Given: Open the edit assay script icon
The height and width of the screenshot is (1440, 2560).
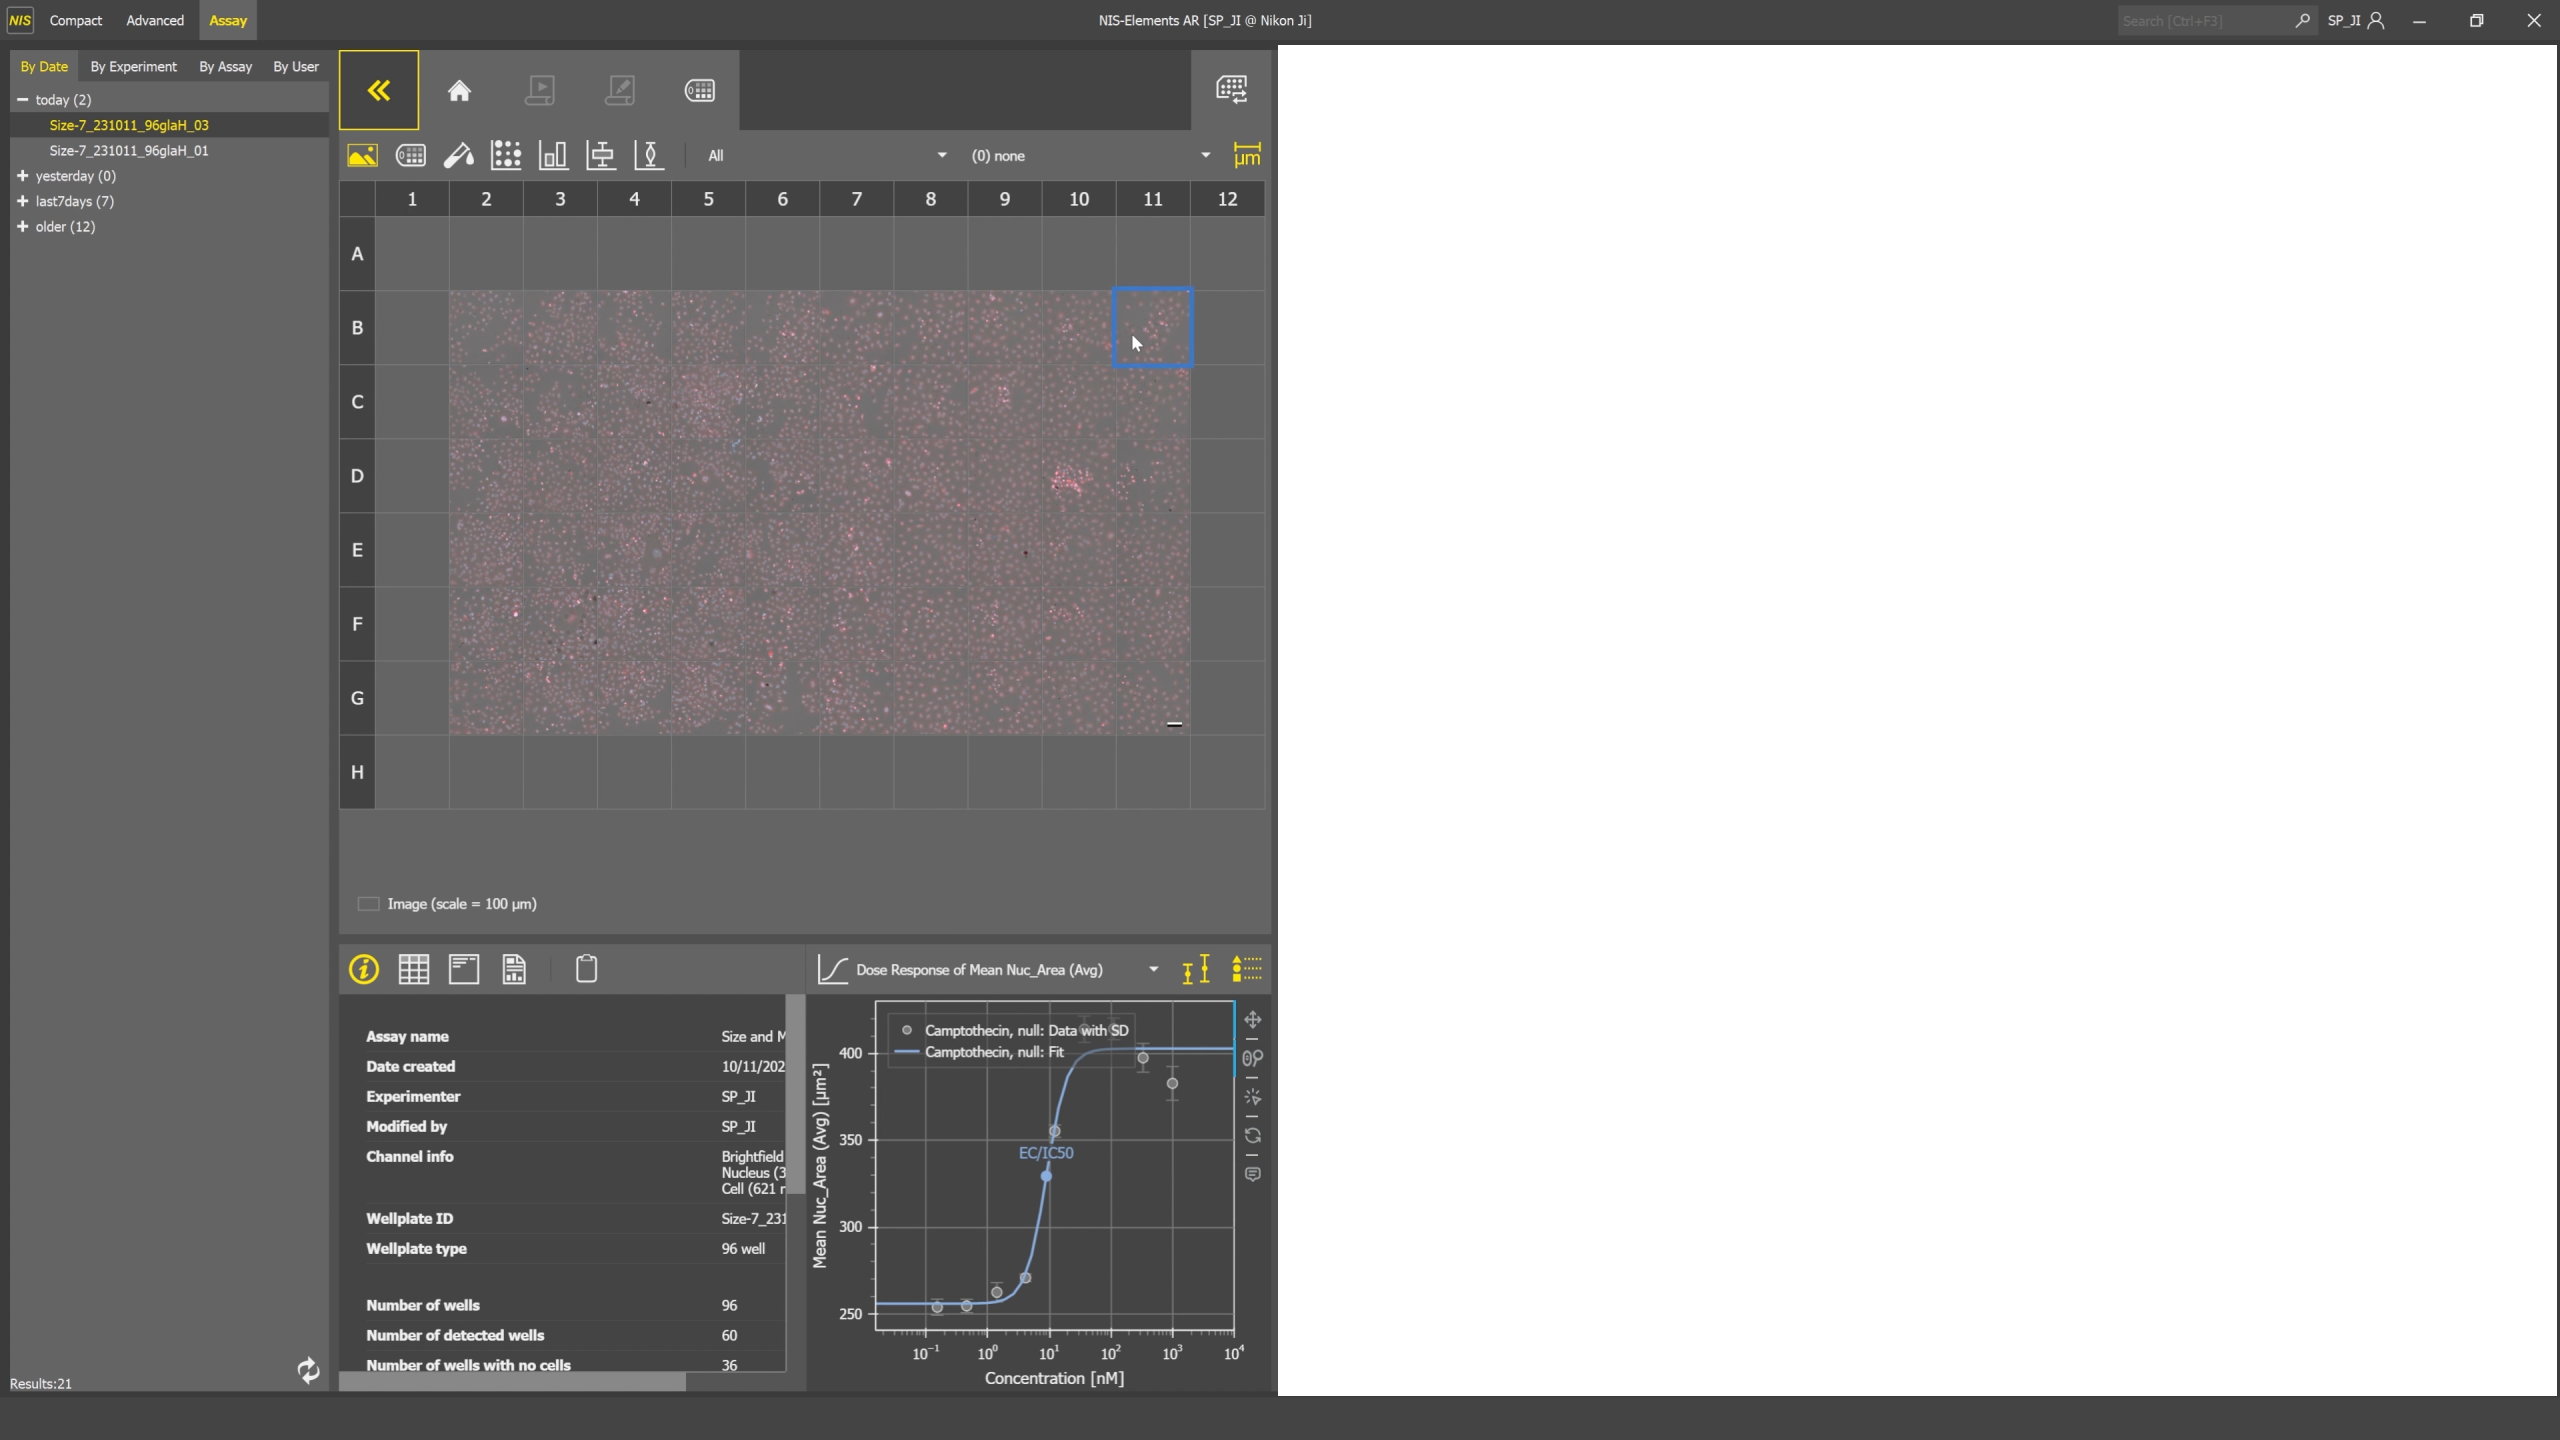Looking at the screenshot, I should [x=620, y=90].
